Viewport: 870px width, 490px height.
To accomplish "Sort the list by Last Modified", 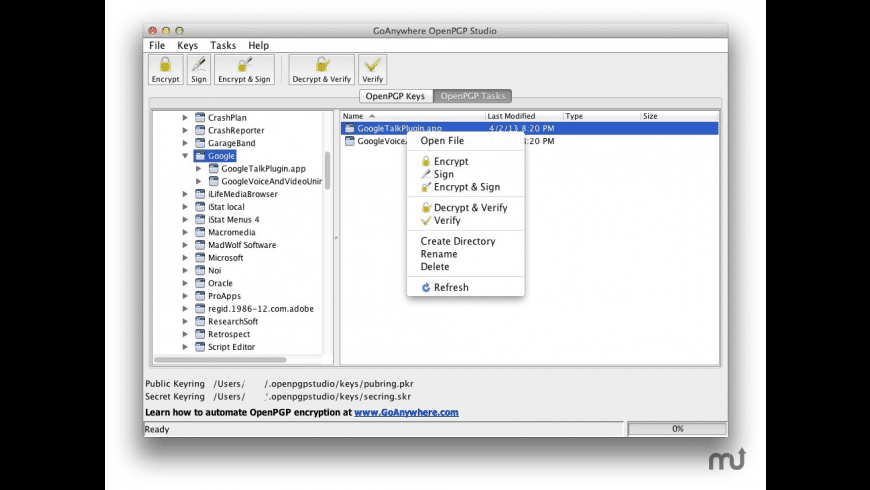I will [x=524, y=116].
